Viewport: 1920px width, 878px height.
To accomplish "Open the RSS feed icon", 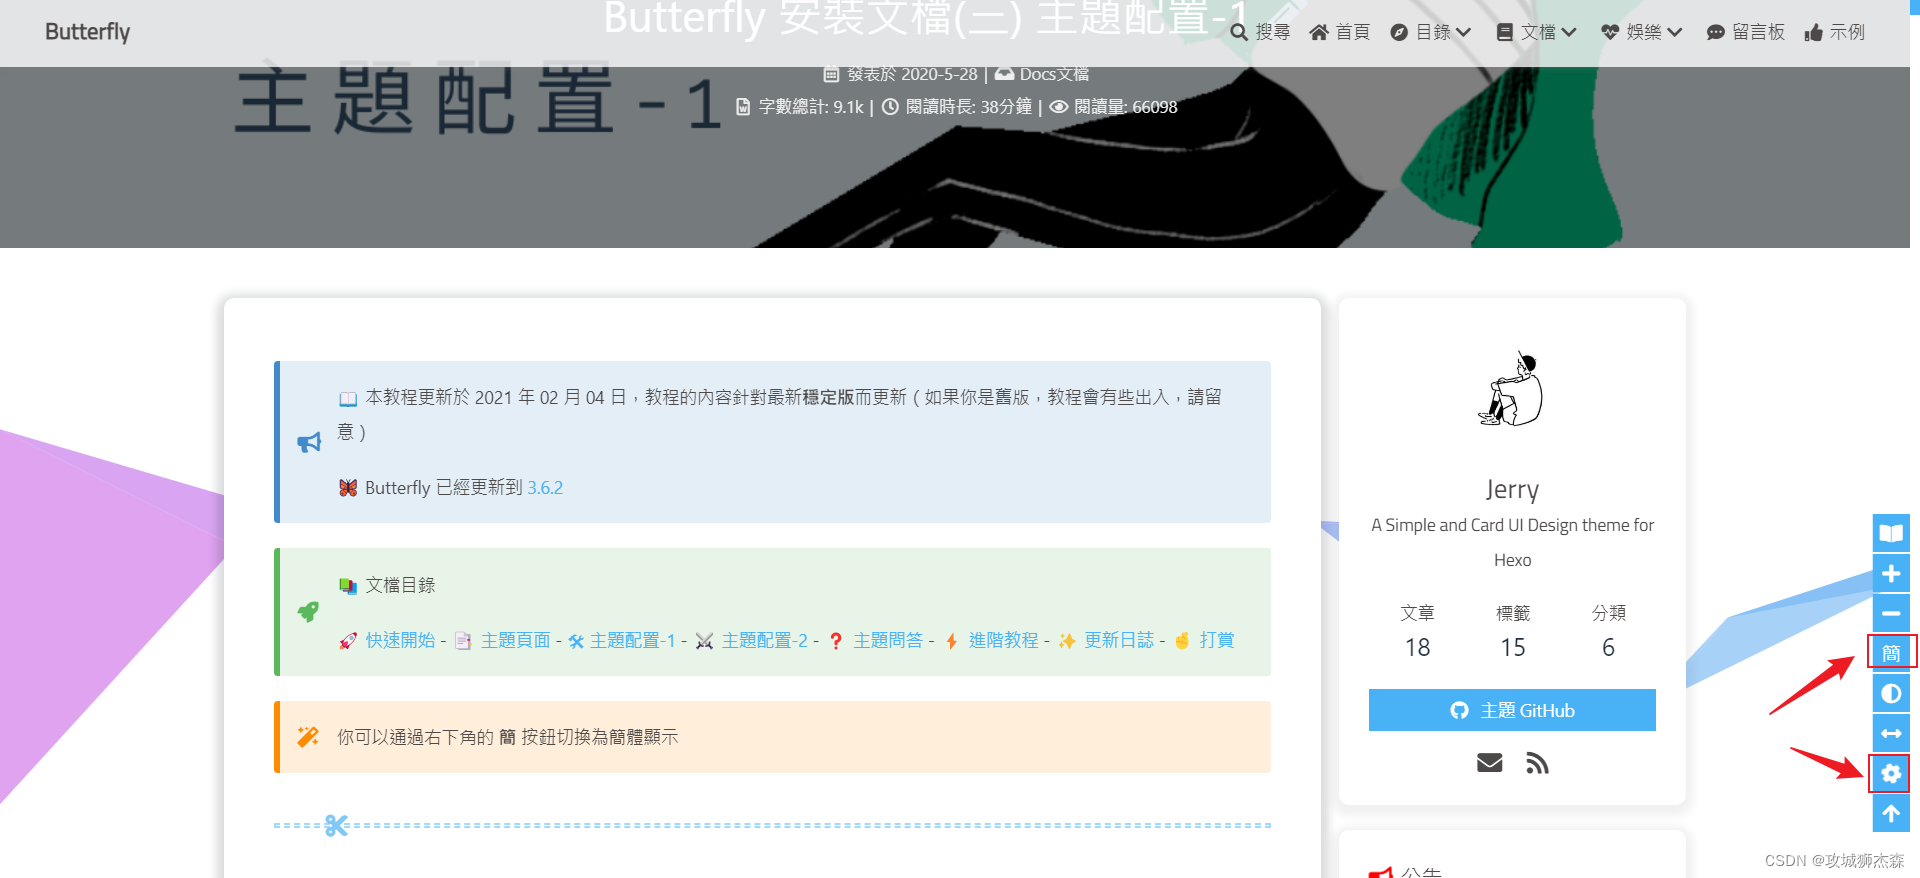I will tap(1537, 763).
